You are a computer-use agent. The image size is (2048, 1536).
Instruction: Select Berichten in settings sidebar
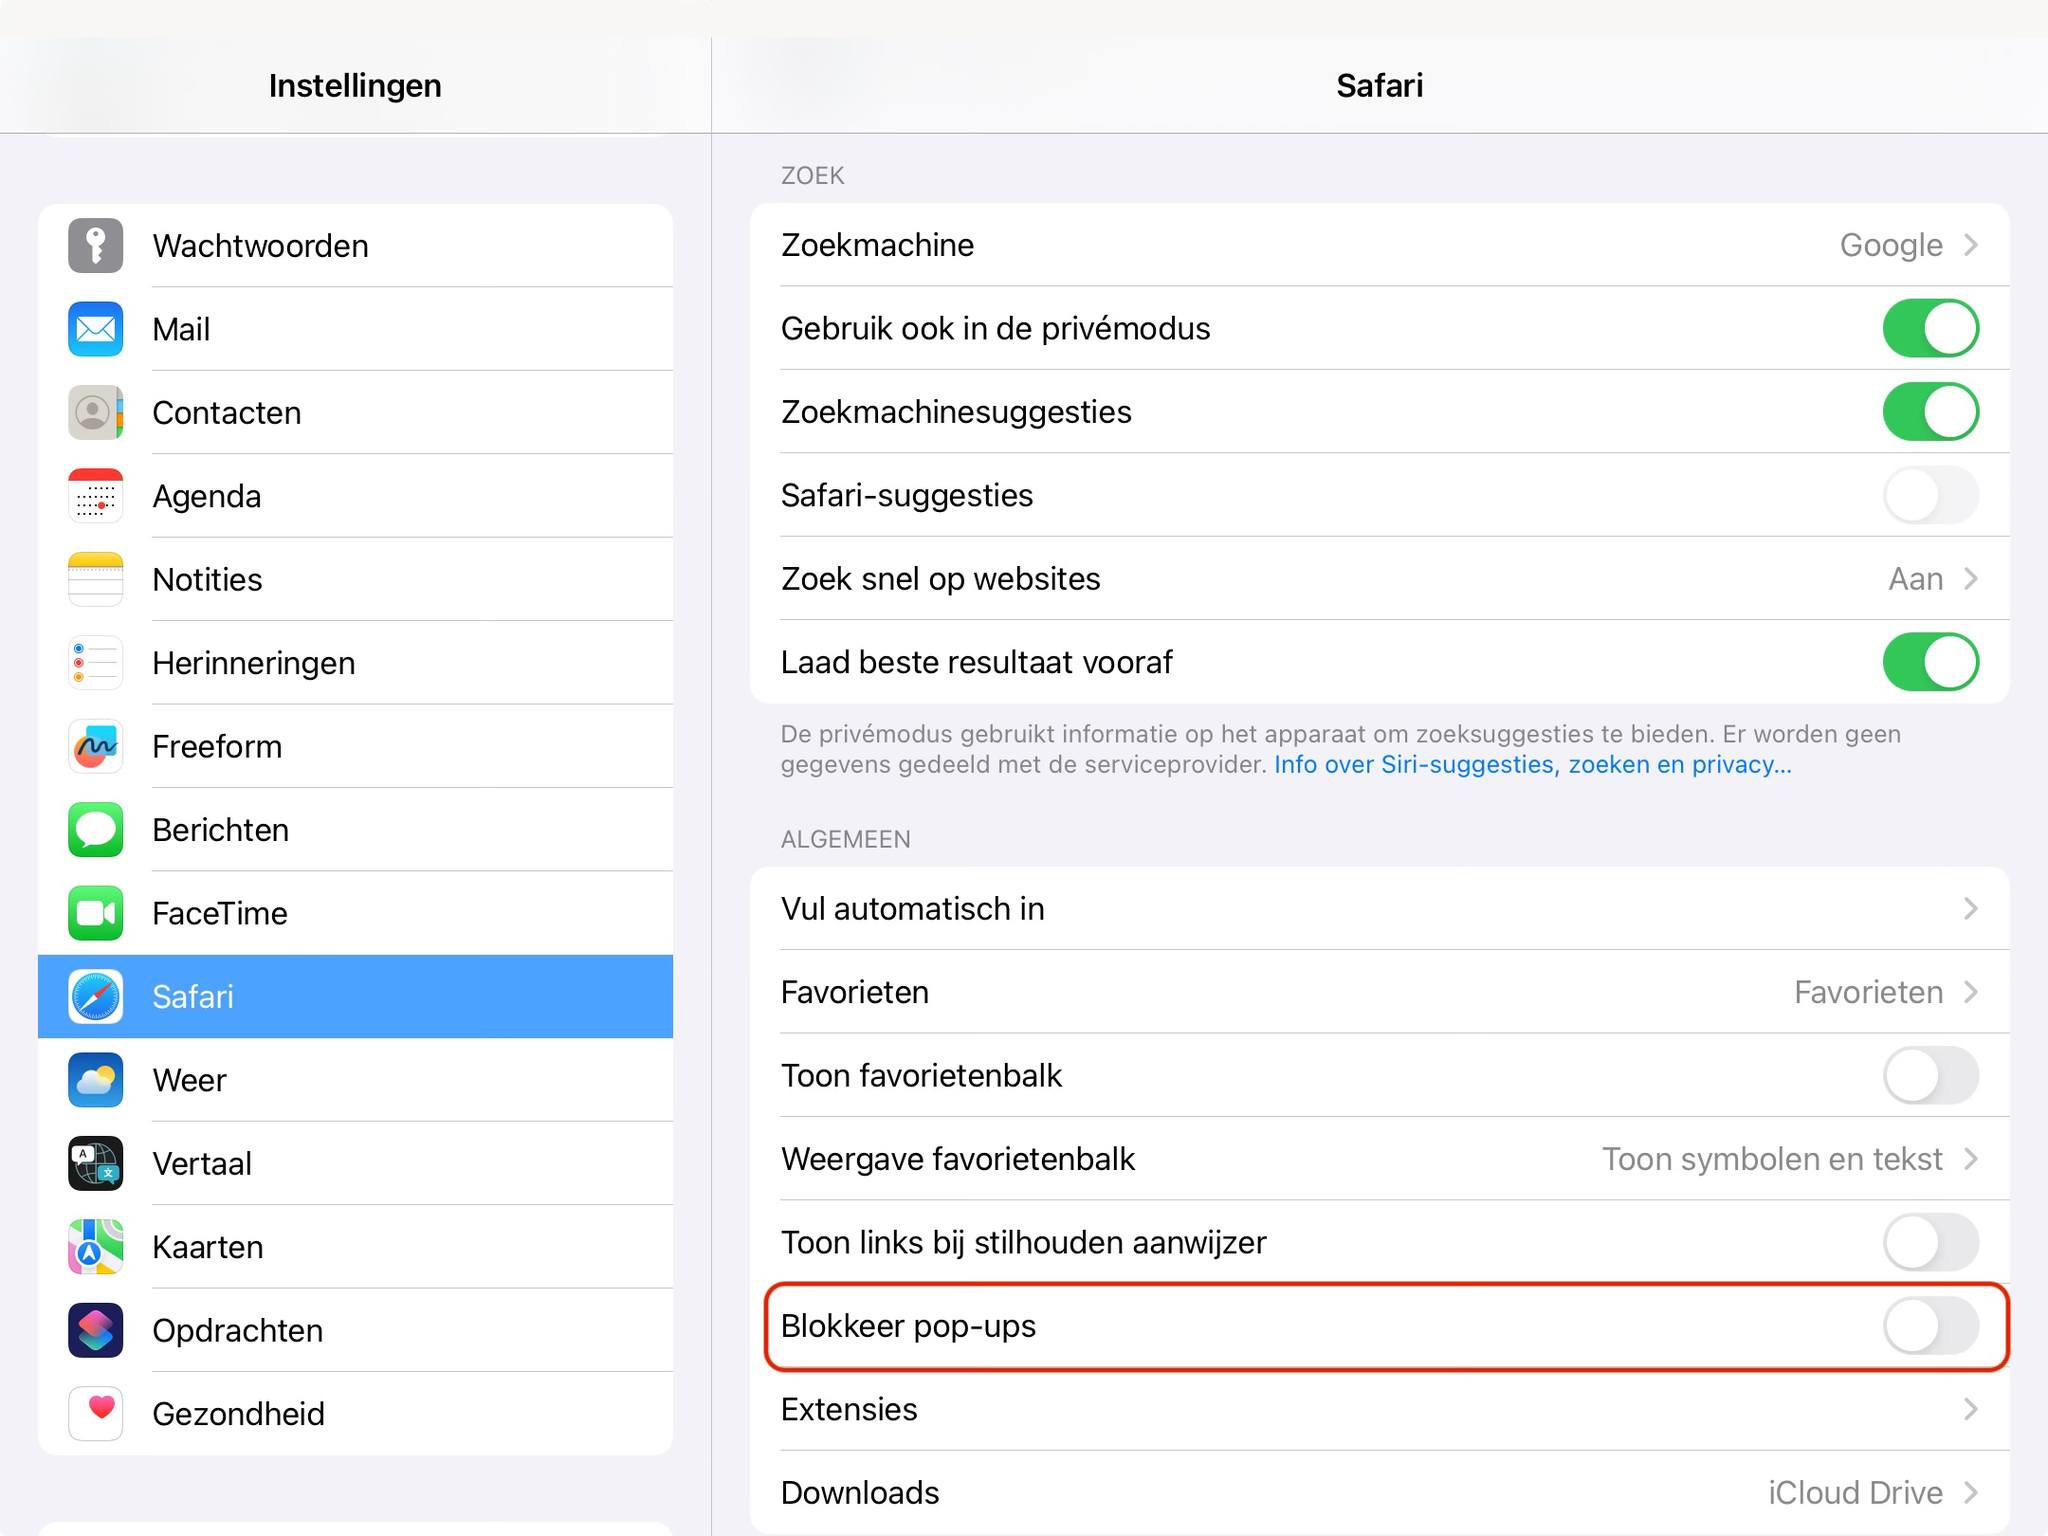click(355, 830)
